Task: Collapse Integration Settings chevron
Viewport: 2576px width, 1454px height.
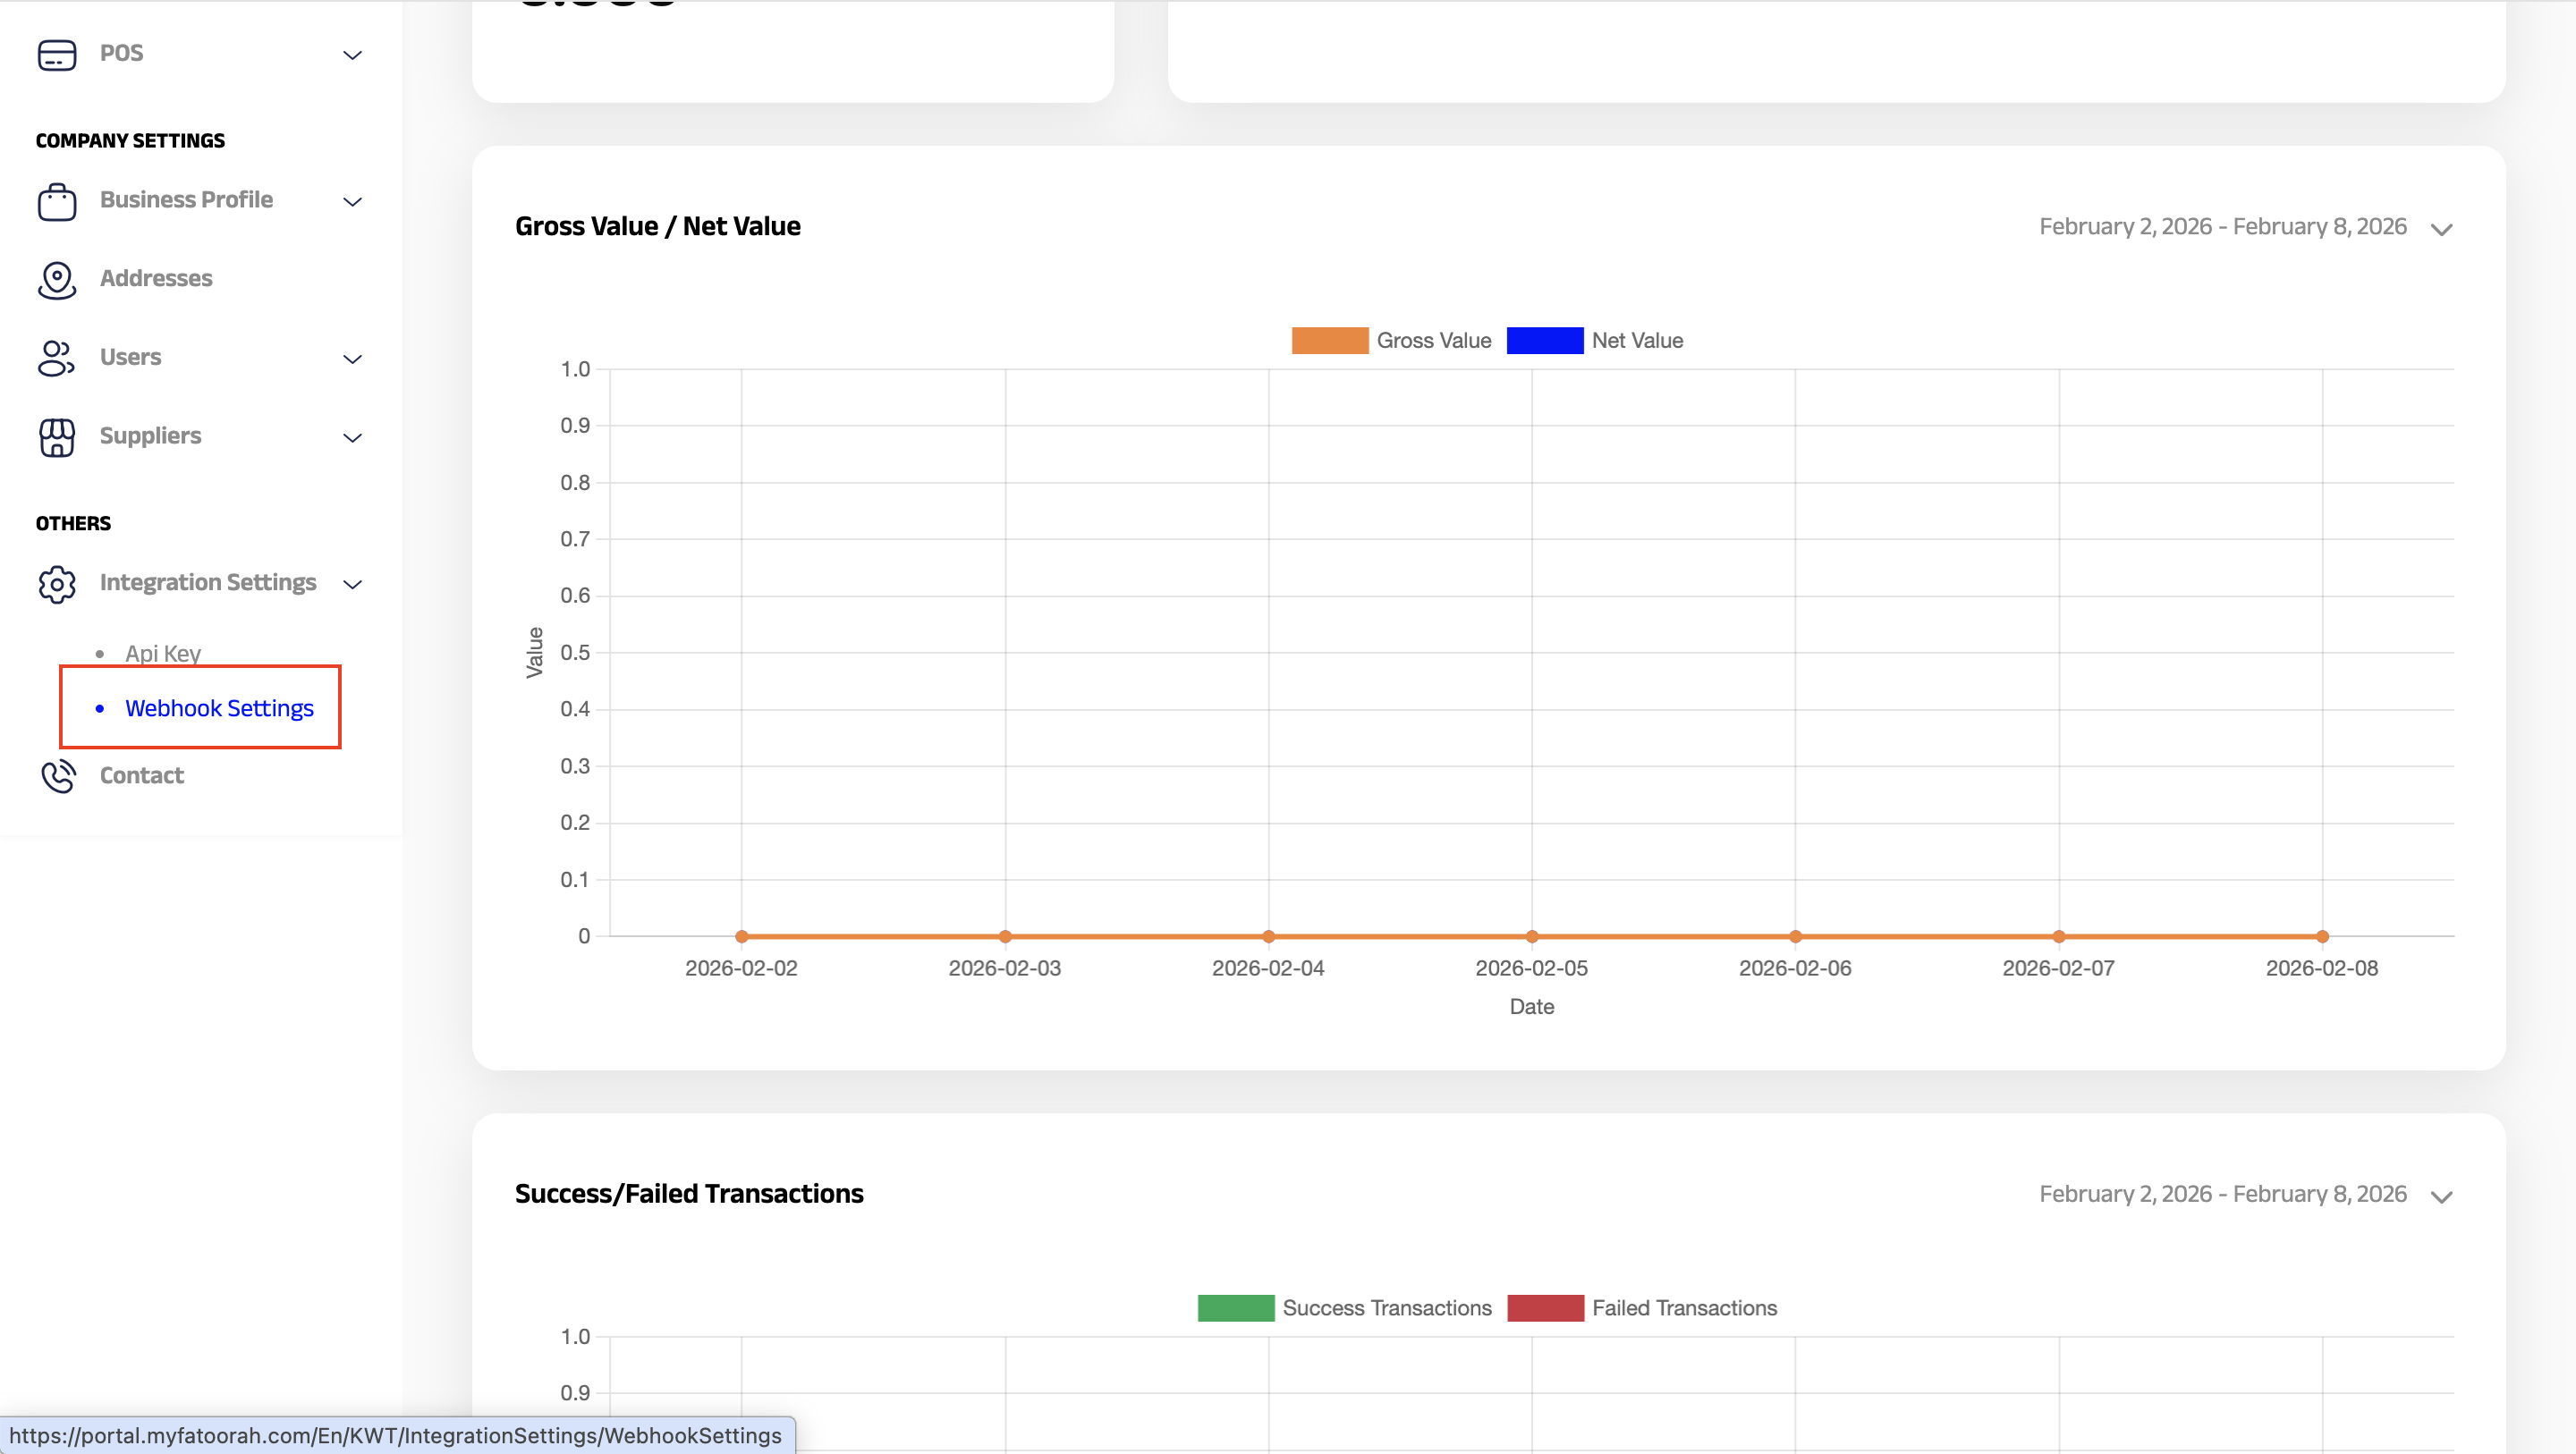Action: point(352,585)
